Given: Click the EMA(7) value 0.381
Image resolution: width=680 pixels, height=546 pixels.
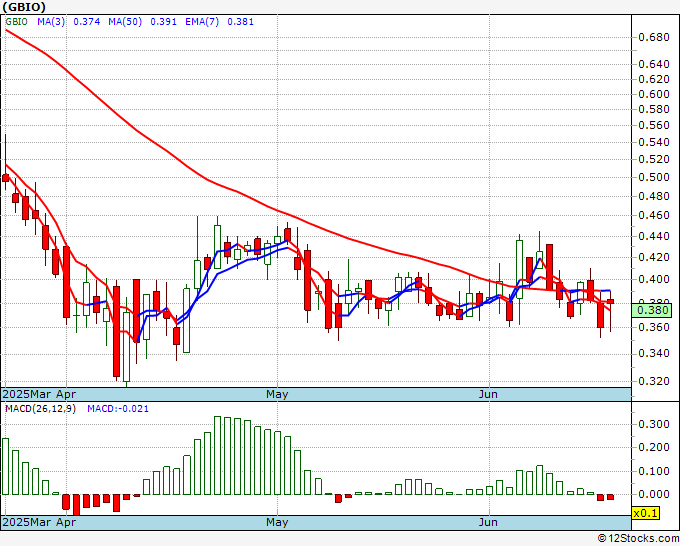Looking at the screenshot, I should 241,22.
